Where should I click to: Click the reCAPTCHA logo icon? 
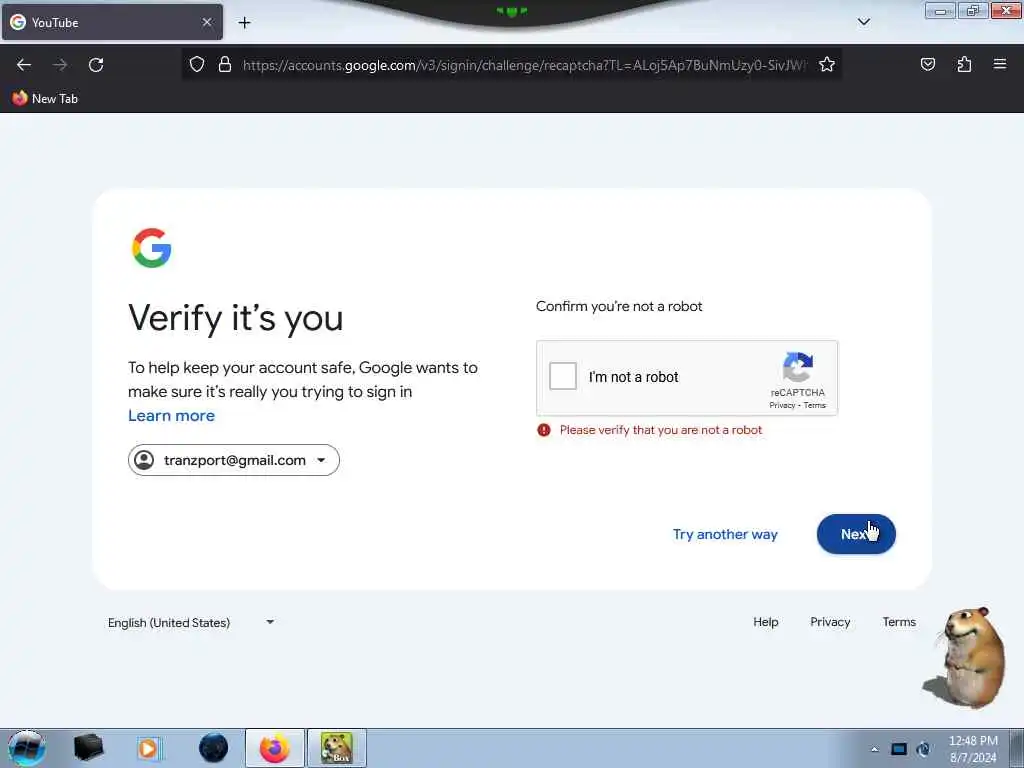click(797, 367)
